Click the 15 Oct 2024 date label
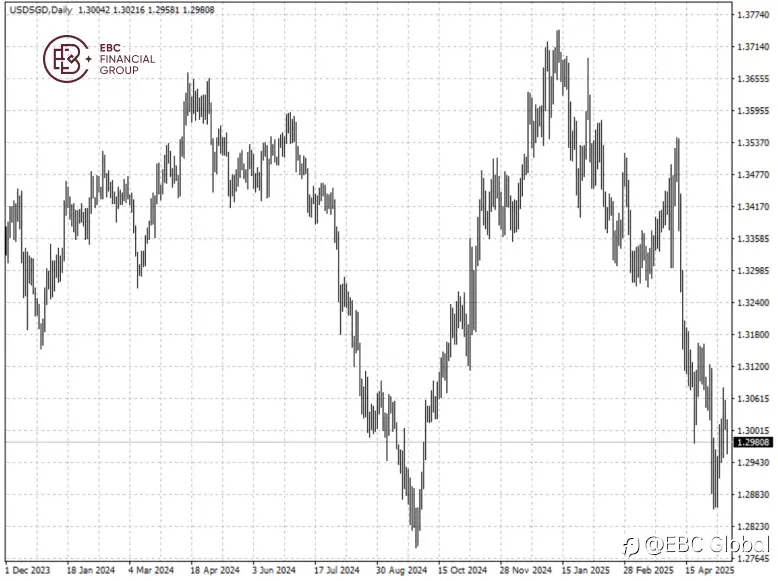Screen dimensions: 778x581 click(462, 570)
